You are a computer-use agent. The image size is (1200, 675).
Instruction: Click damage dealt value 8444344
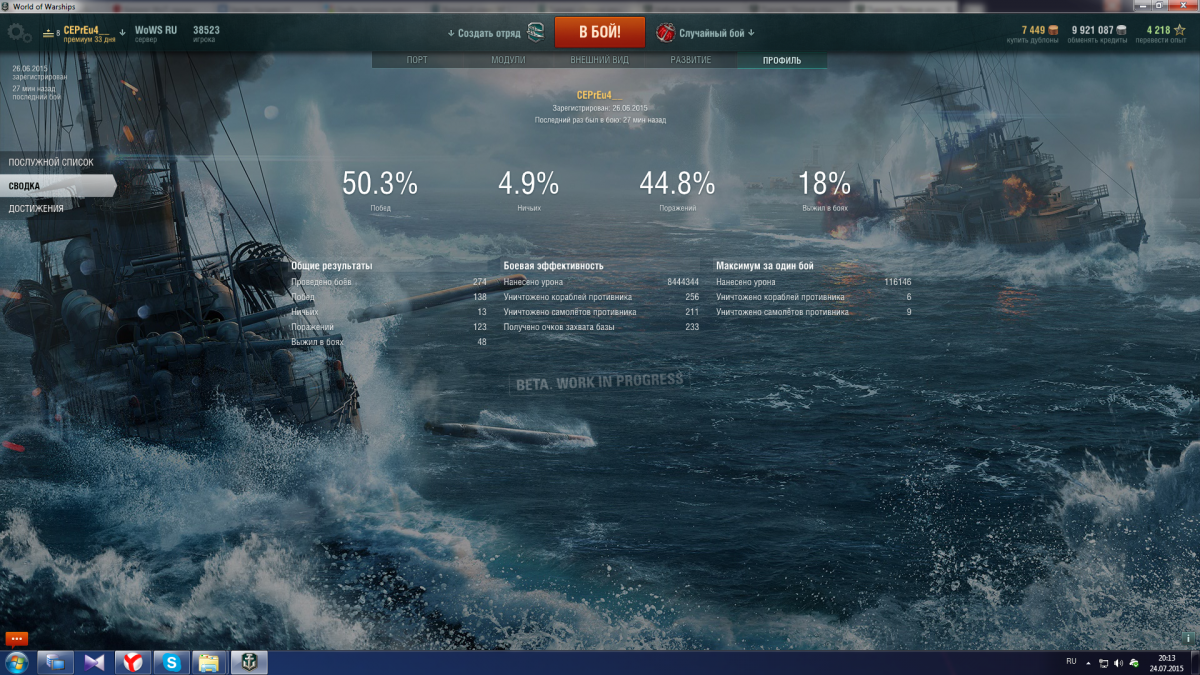point(683,282)
